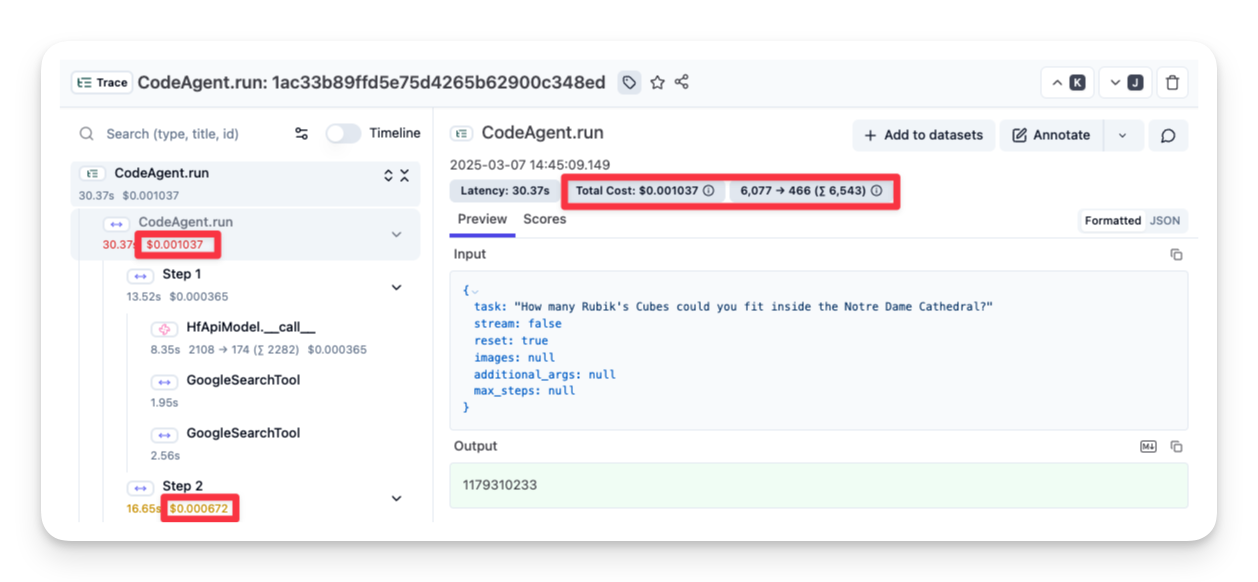Open the search filter settings icon

tap(301, 134)
